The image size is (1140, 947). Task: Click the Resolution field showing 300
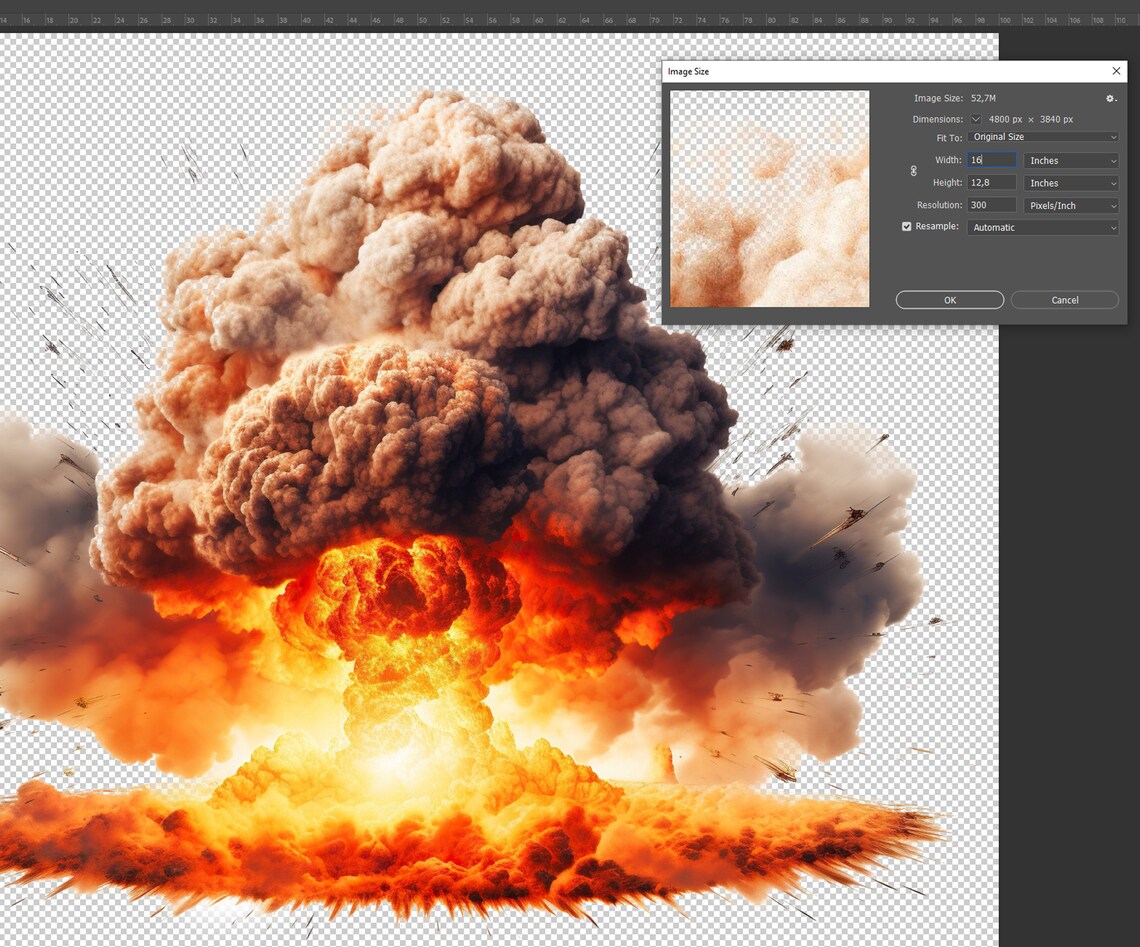(990, 205)
